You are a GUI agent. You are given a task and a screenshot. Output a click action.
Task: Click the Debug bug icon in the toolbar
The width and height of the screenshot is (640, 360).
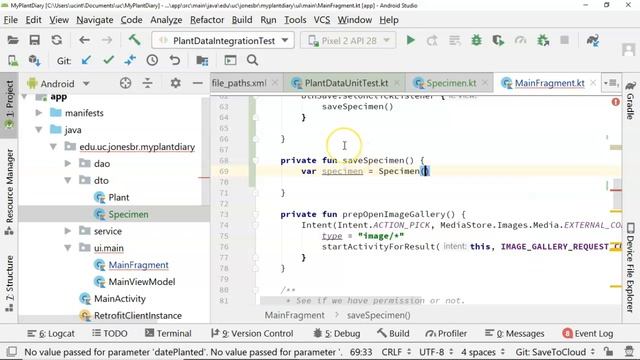click(476, 40)
